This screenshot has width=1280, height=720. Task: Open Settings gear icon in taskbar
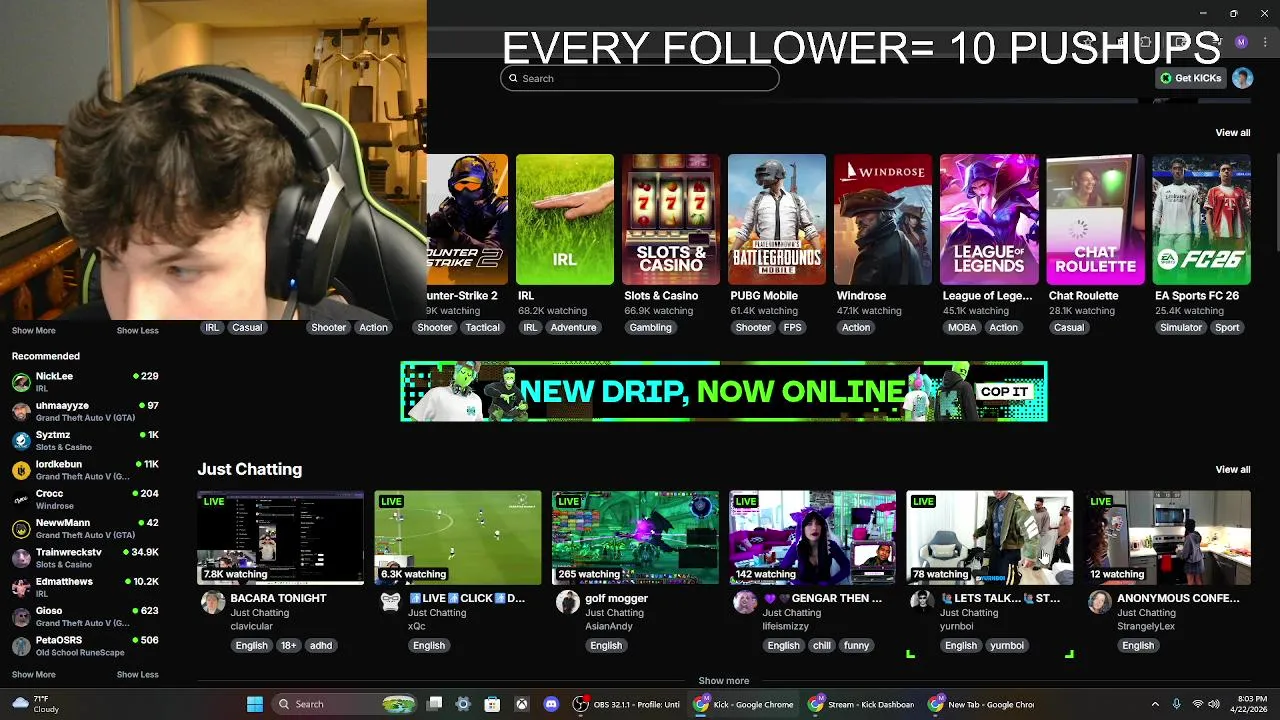(463, 704)
